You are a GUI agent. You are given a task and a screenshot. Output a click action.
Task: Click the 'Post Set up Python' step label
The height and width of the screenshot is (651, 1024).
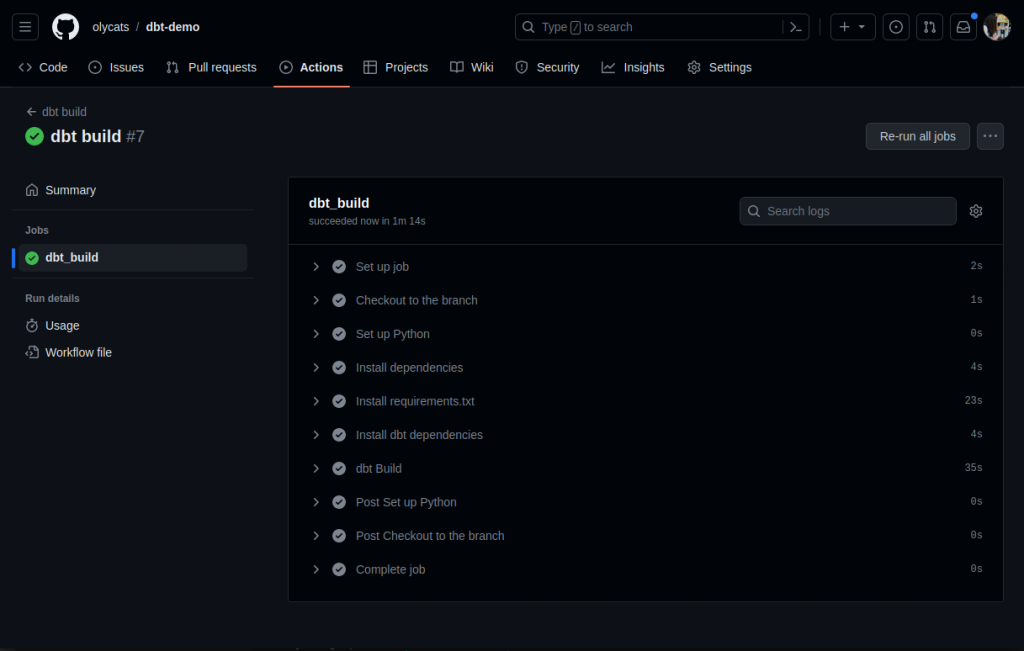click(406, 502)
